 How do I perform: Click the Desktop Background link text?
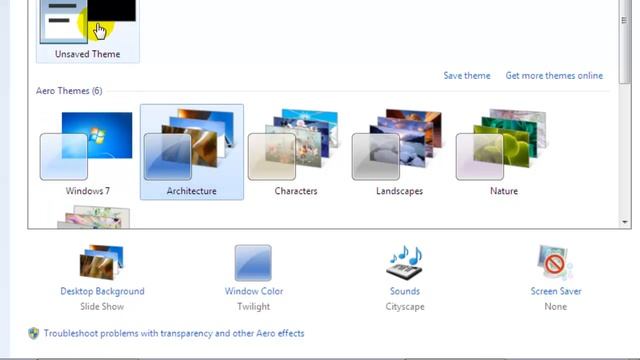pos(102,291)
